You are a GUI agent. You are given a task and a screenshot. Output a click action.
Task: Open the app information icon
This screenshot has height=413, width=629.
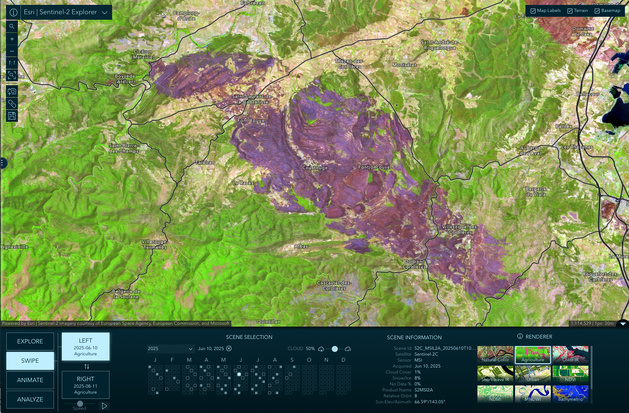tap(13, 12)
